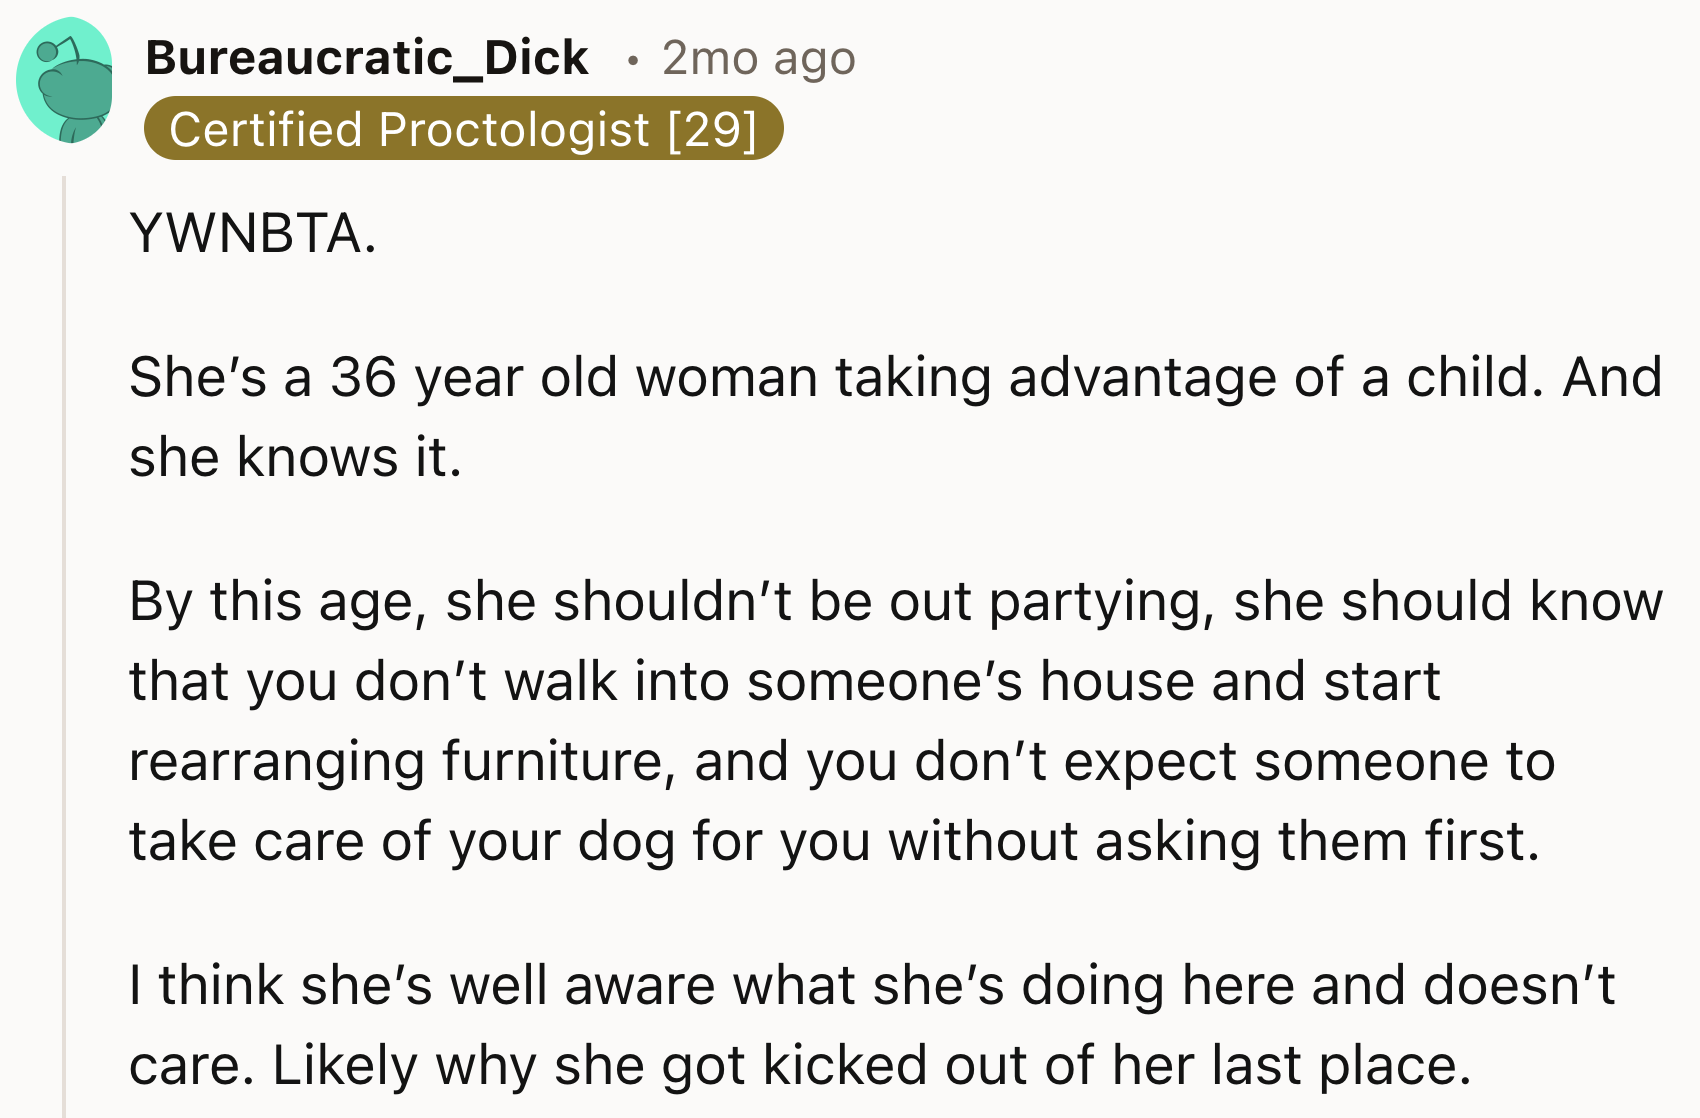The width and height of the screenshot is (1700, 1118).
Task: Click the Bureaucratic_Dick Snoo avatar
Action: coord(64,81)
